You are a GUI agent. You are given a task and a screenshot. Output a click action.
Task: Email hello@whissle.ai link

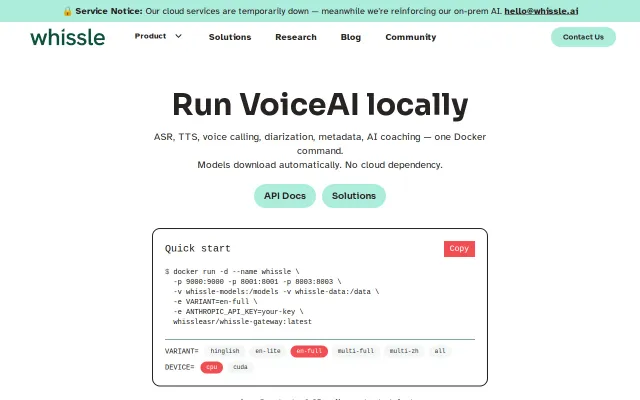pos(541,11)
